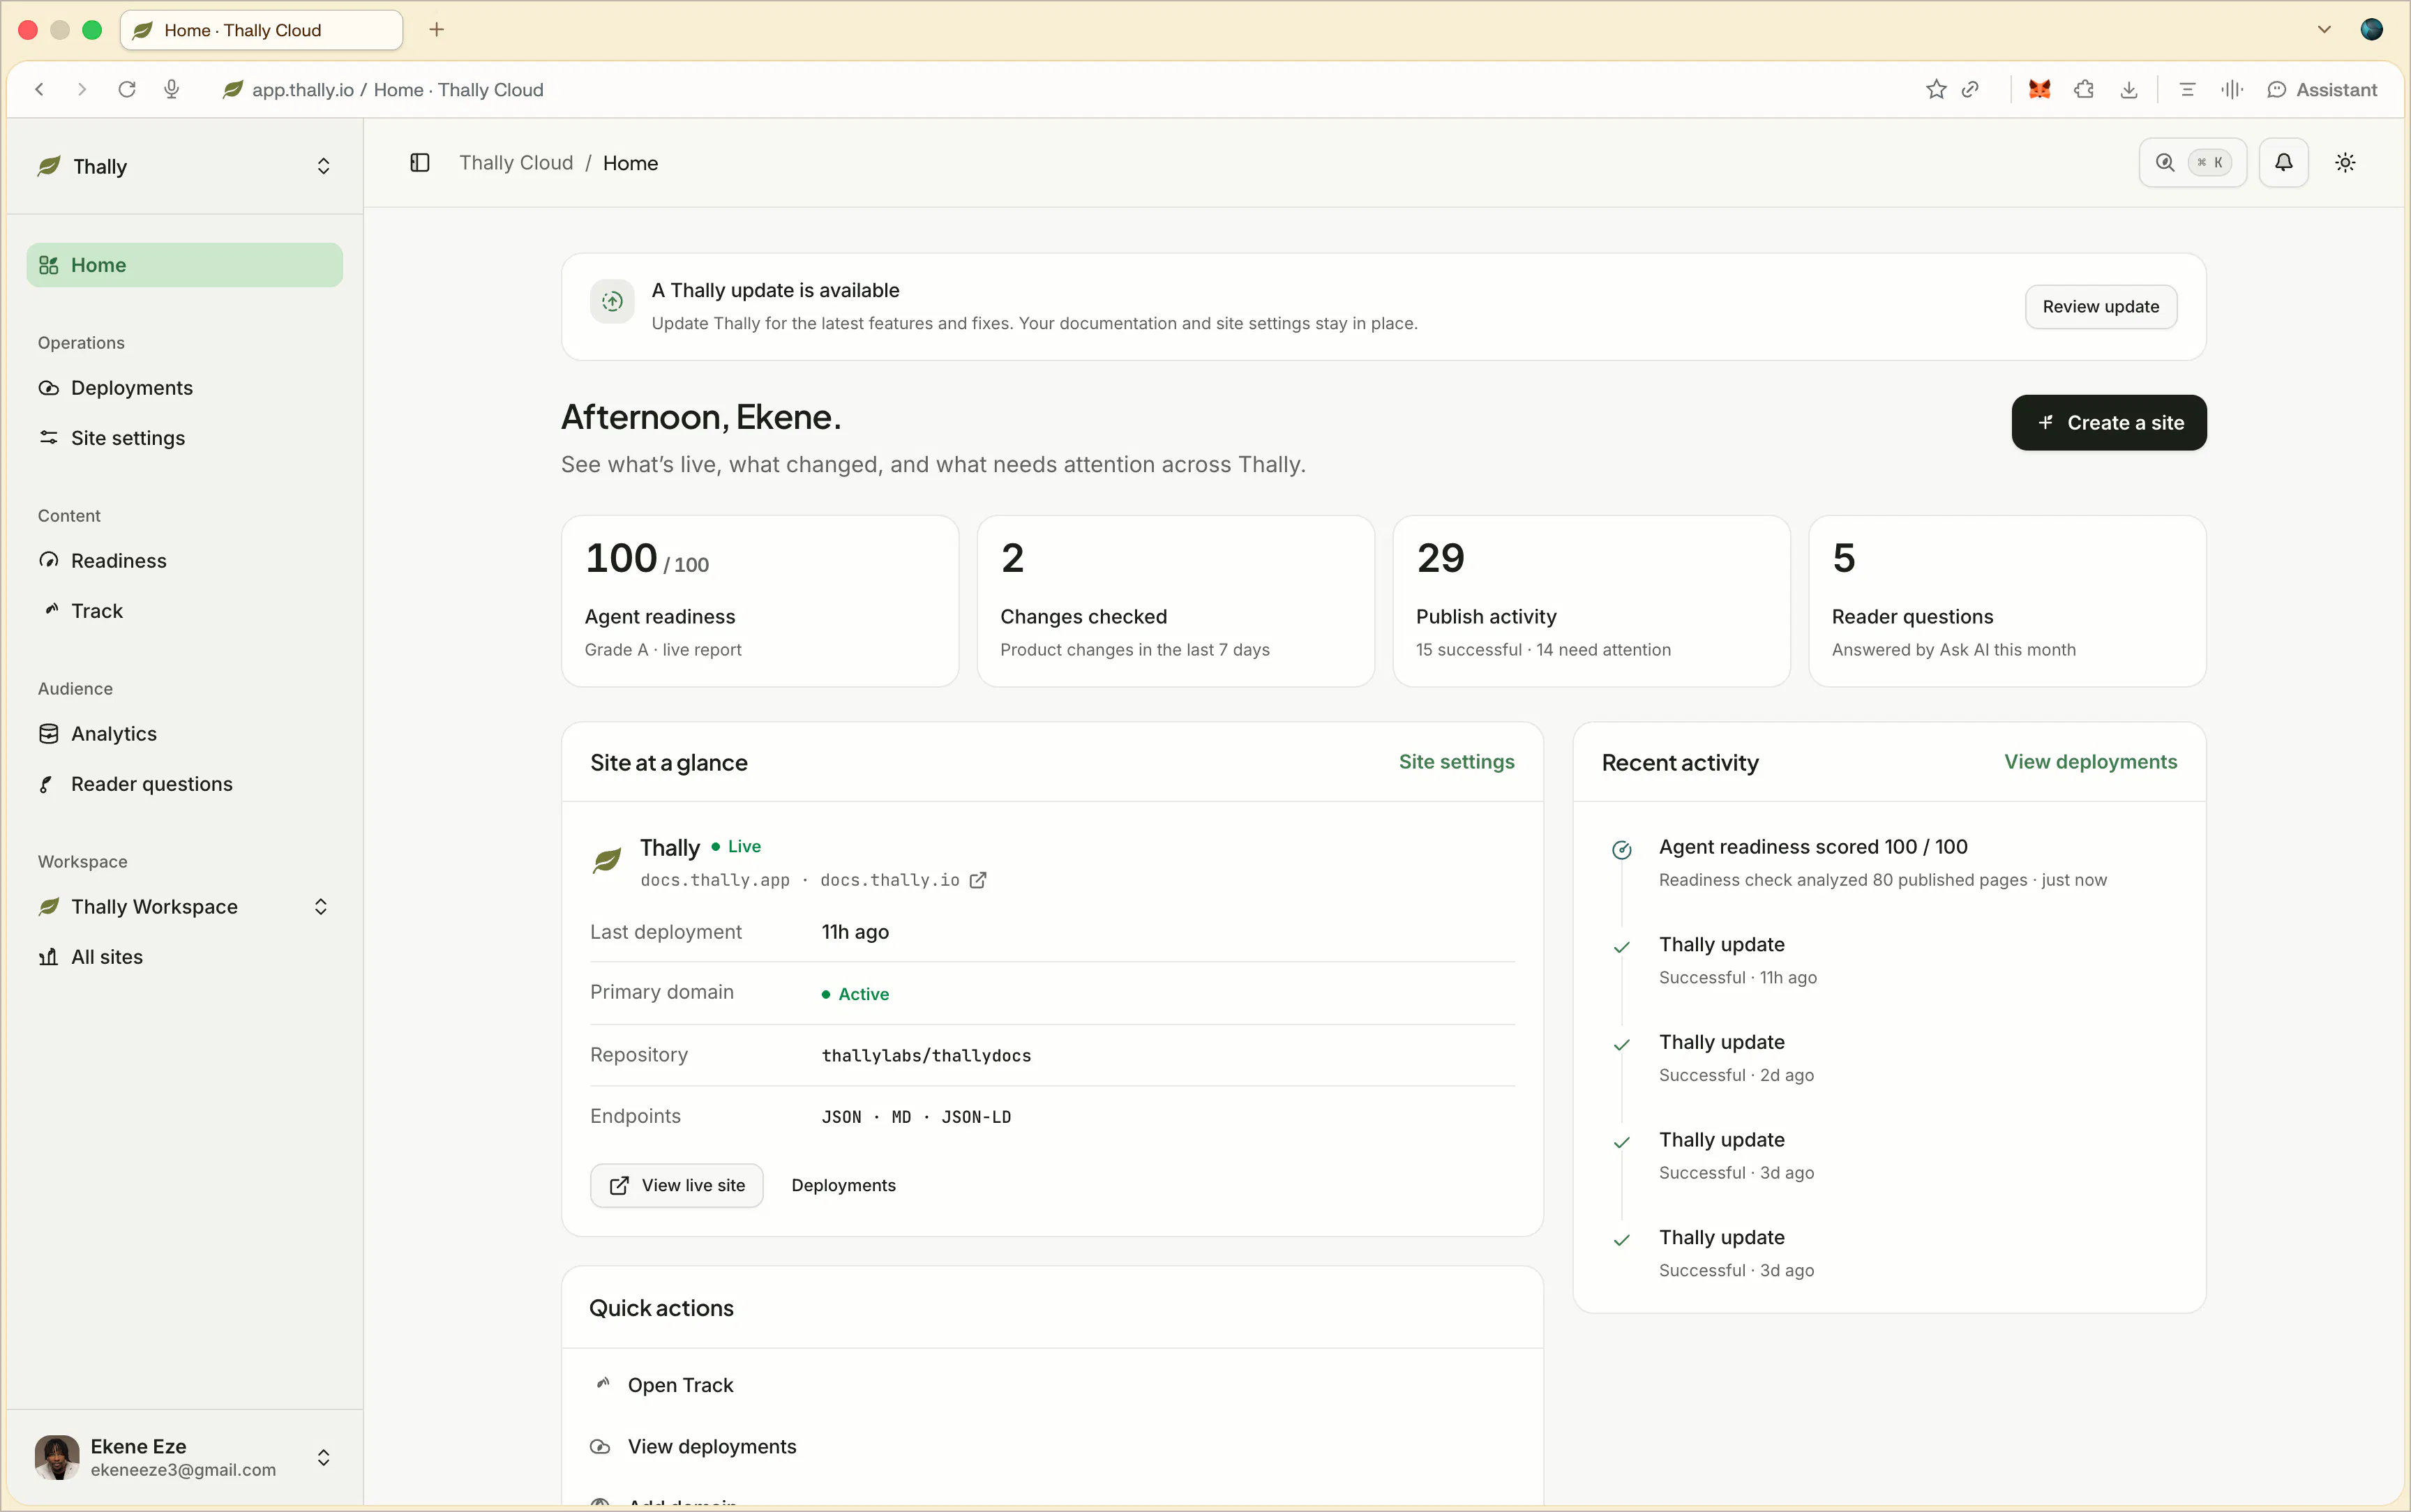Open the browser Assistant panel
This screenshot has width=2411, height=1512.
click(x=2322, y=89)
